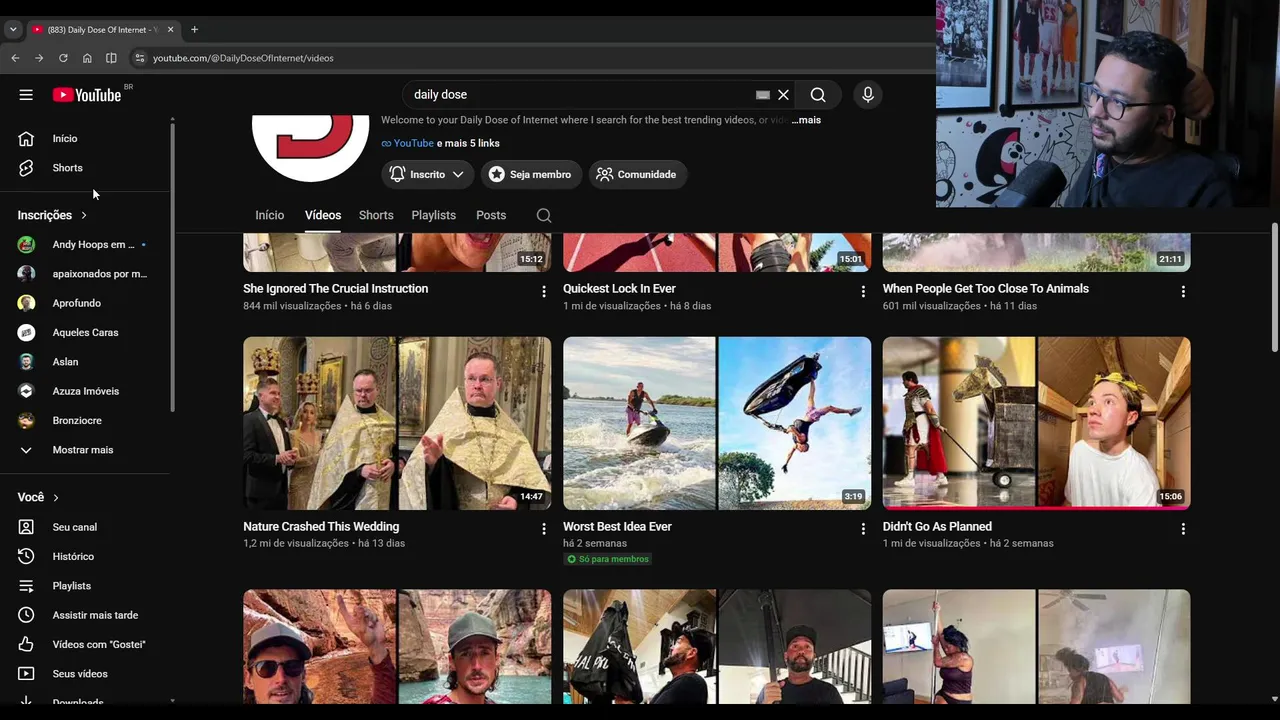Screen dimensions: 1280x720
Task: Start voice search with the microphone
Action: coord(868,95)
